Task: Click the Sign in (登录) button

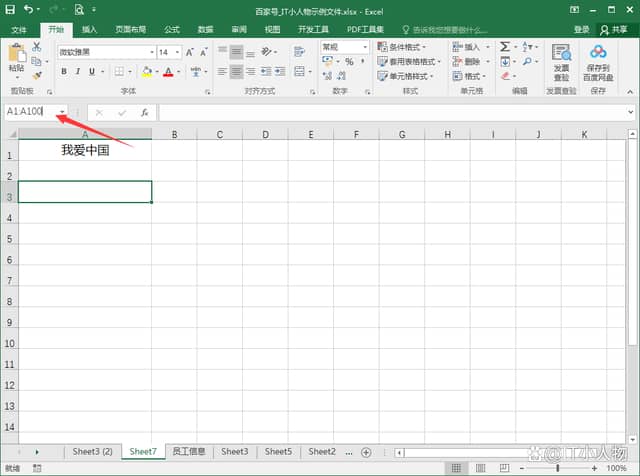Action: 582,29
